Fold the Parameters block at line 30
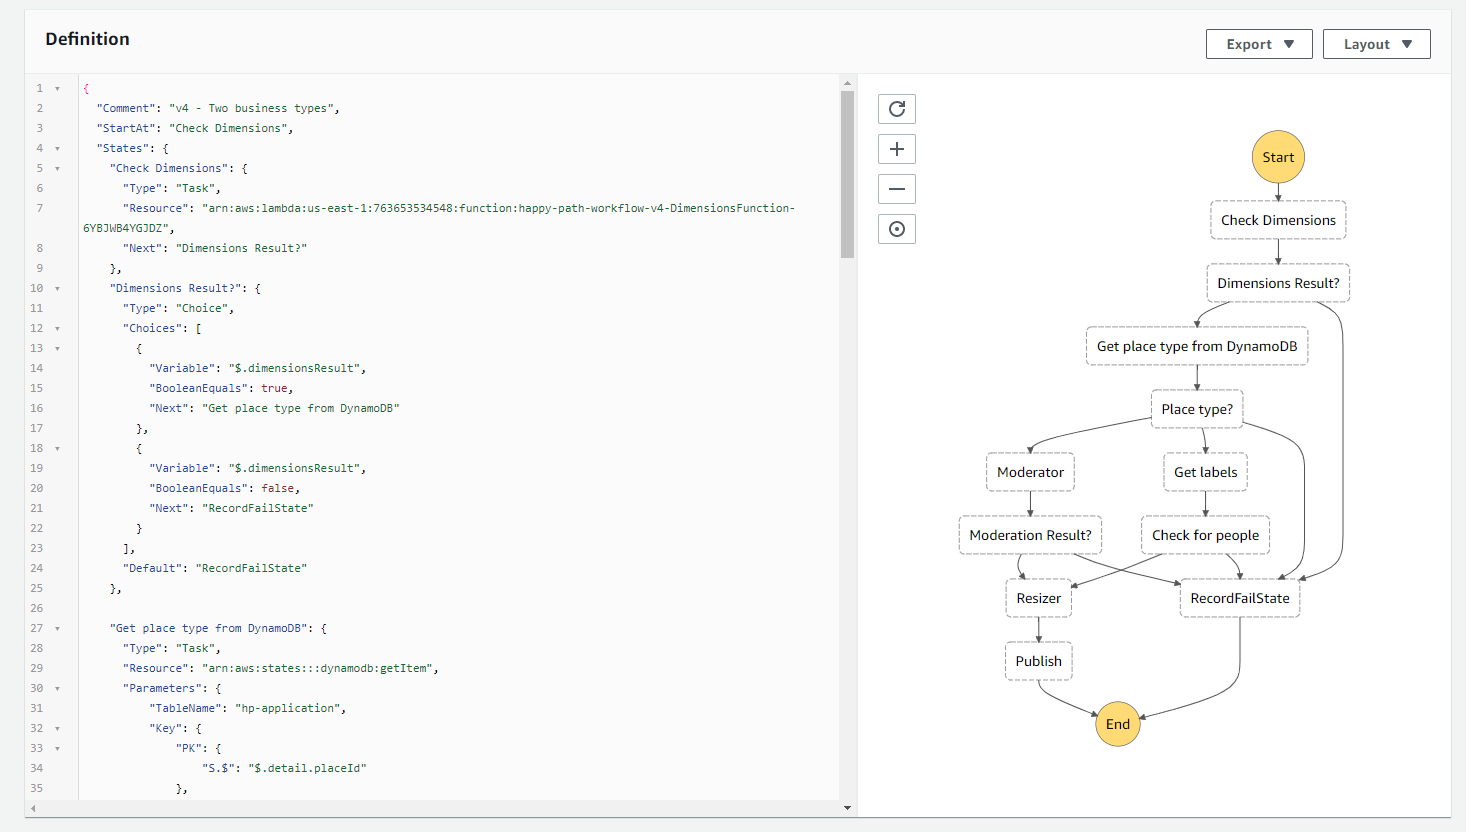 tap(57, 688)
